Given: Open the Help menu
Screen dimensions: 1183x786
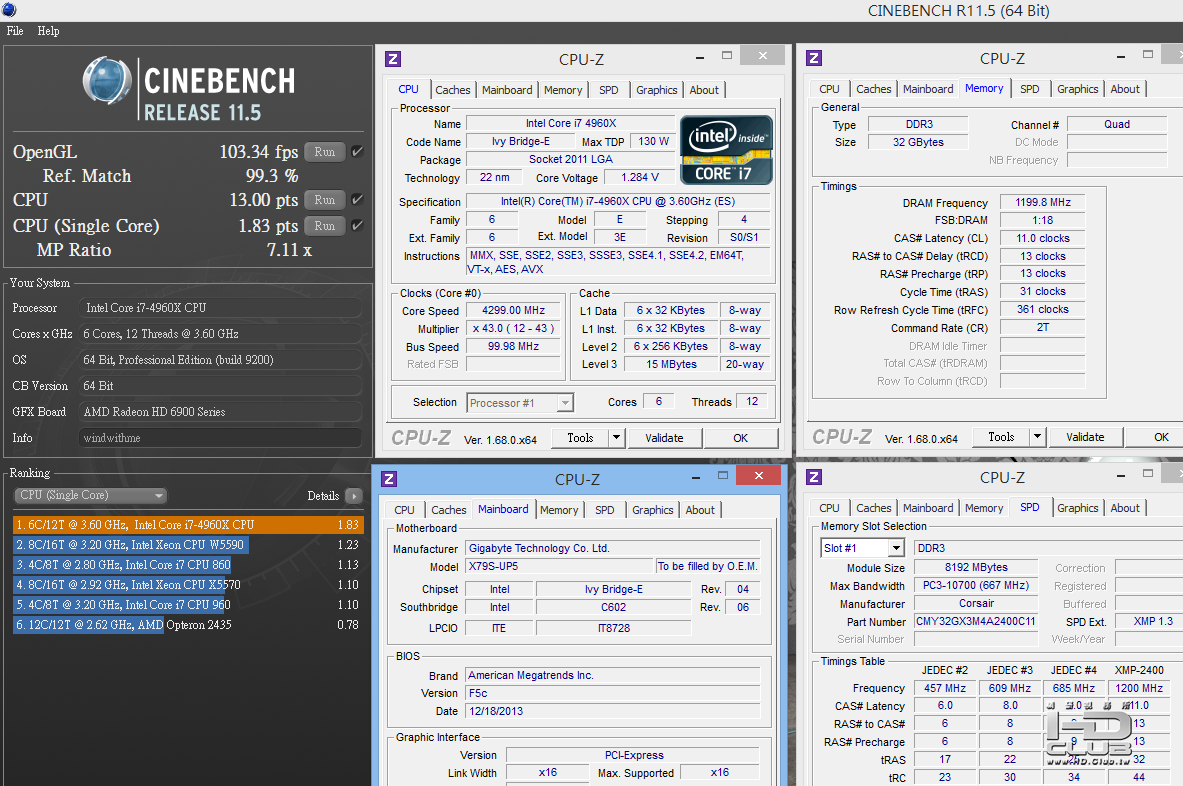Looking at the screenshot, I should point(48,31).
